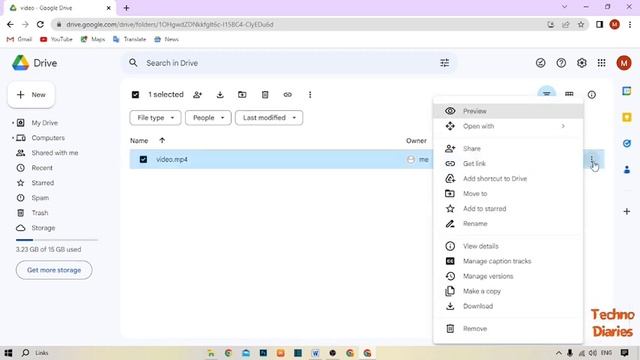Viewport: 640px width, 360px height.
Task: Select Manage versions
Action: click(x=508, y=276)
